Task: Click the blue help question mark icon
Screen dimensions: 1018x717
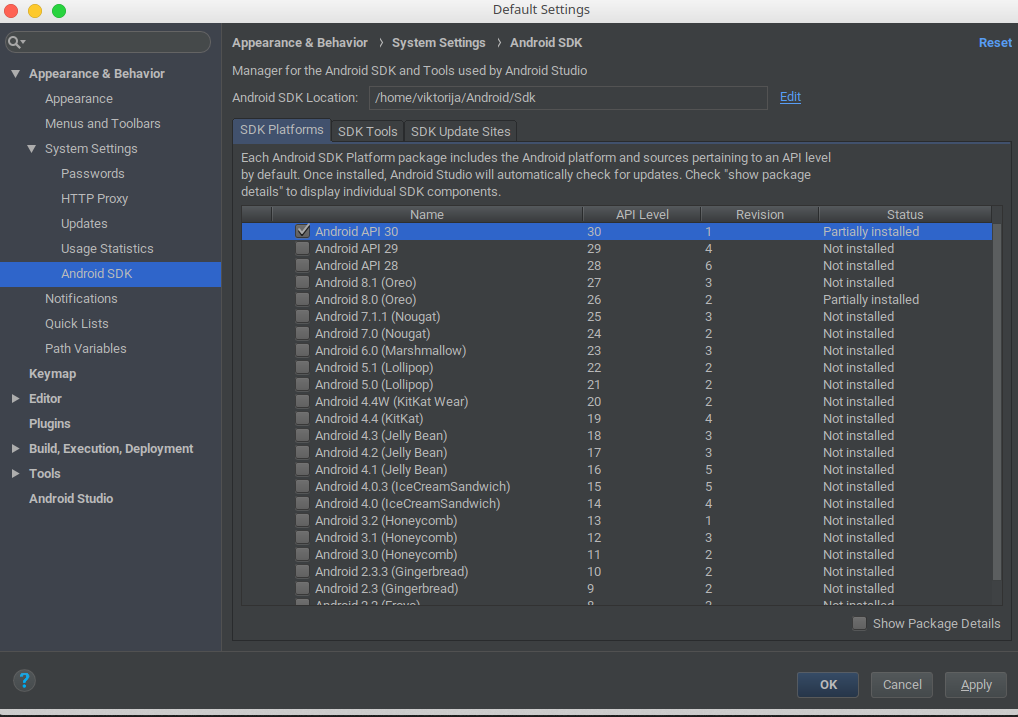Action: click(x=25, y=681)
